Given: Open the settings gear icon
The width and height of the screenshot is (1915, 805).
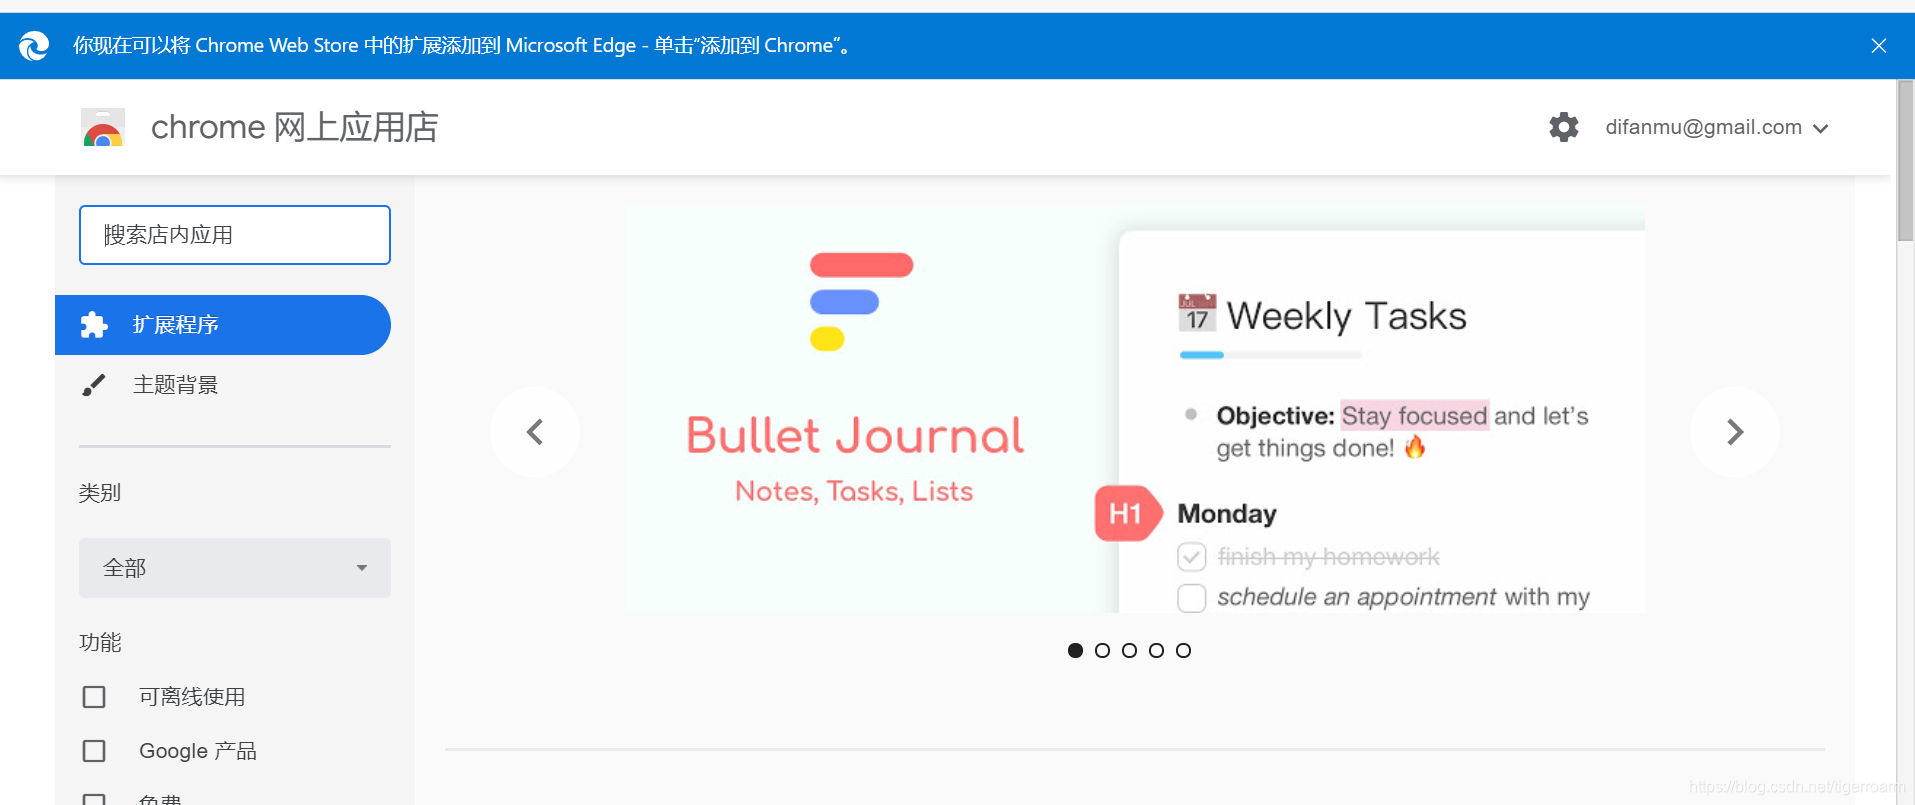Looking at the screenshot, I should pyautogui.click(x=1564, y=127).
